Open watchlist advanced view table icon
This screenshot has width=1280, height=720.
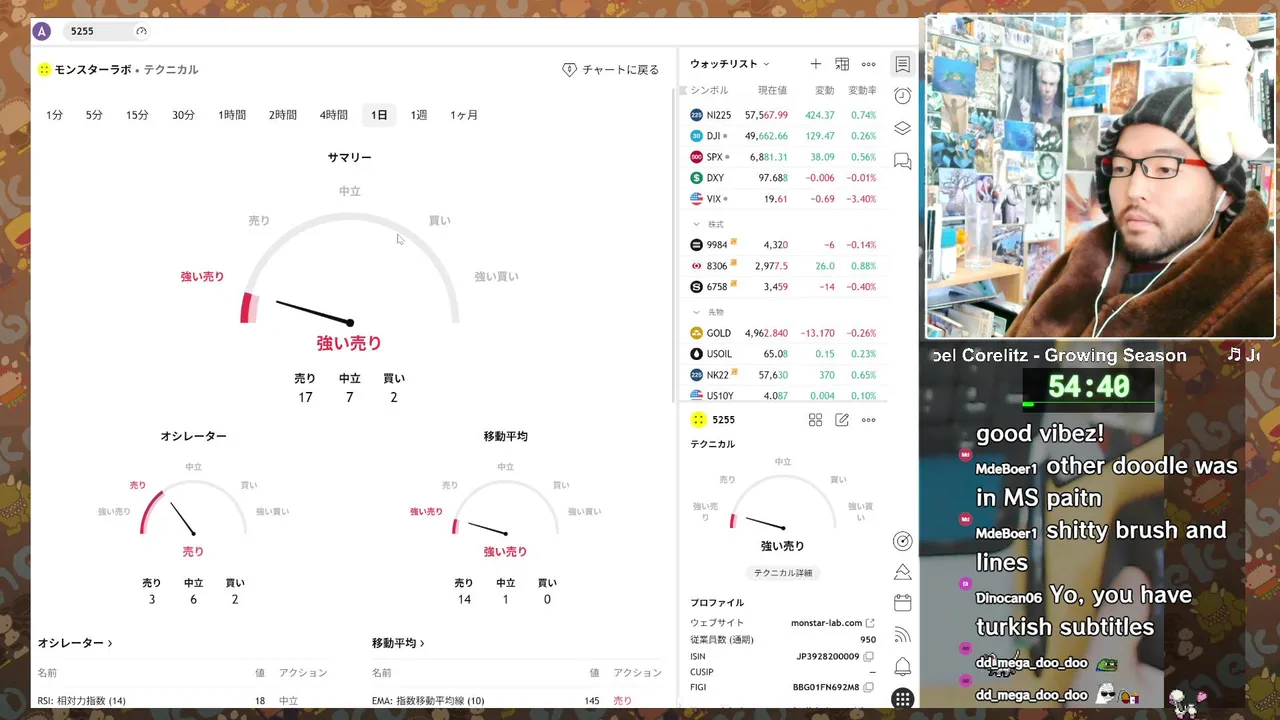click(x=842, y=64)
